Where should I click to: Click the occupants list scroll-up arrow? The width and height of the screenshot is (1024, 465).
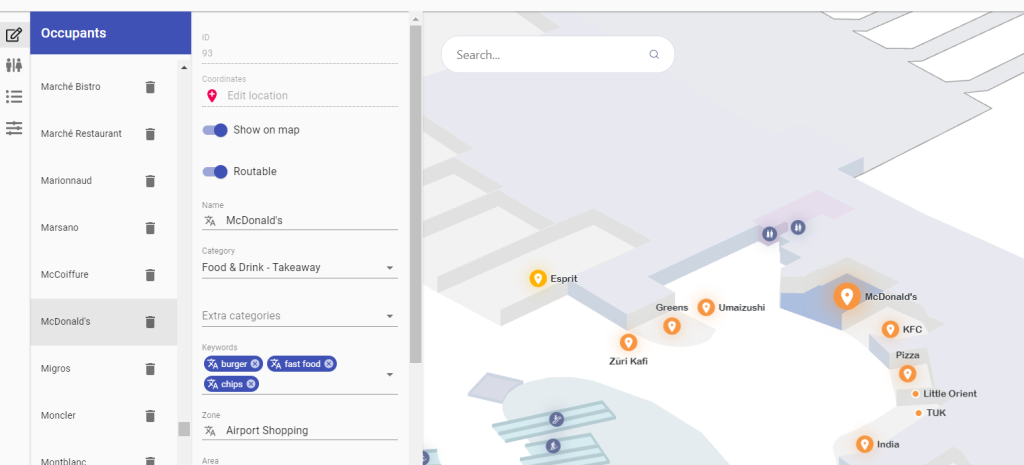tap(184, 67)
